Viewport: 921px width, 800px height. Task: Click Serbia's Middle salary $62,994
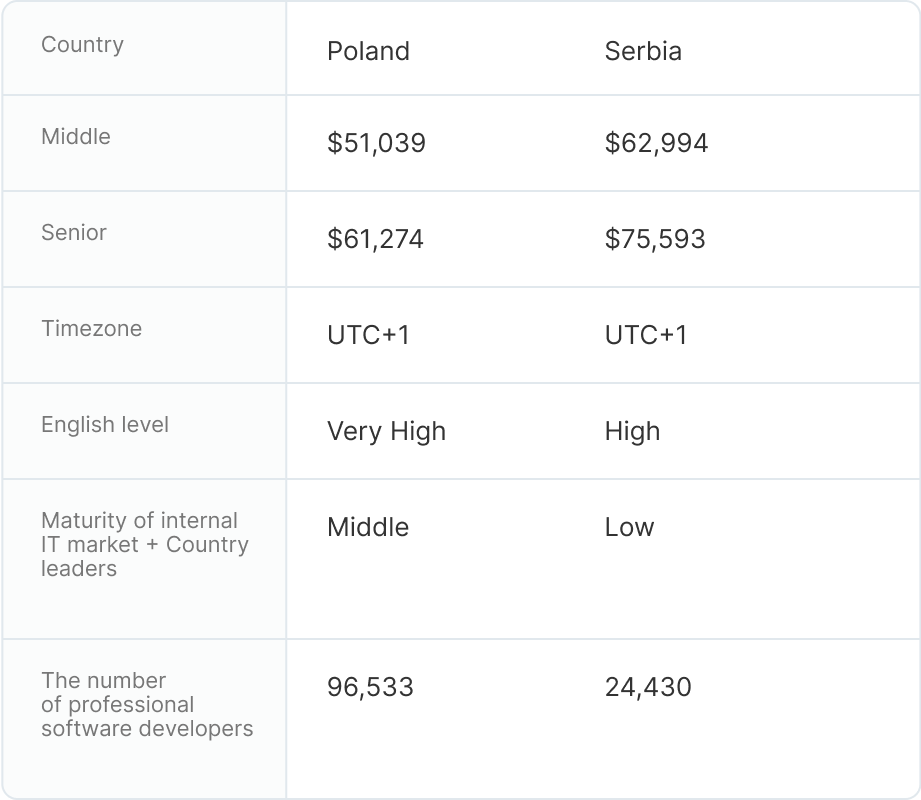pyautogui.click(x=656, y=143)
